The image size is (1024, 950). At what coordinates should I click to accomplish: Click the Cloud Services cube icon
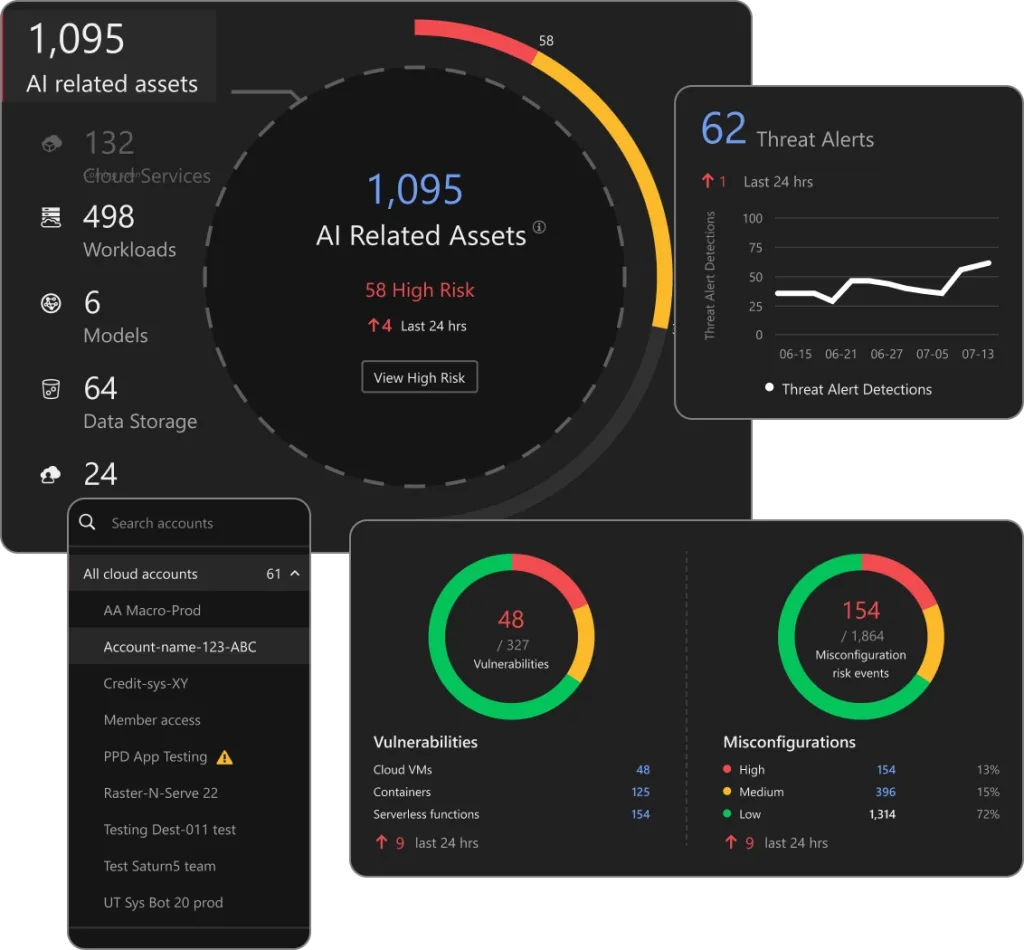point(51,145)
